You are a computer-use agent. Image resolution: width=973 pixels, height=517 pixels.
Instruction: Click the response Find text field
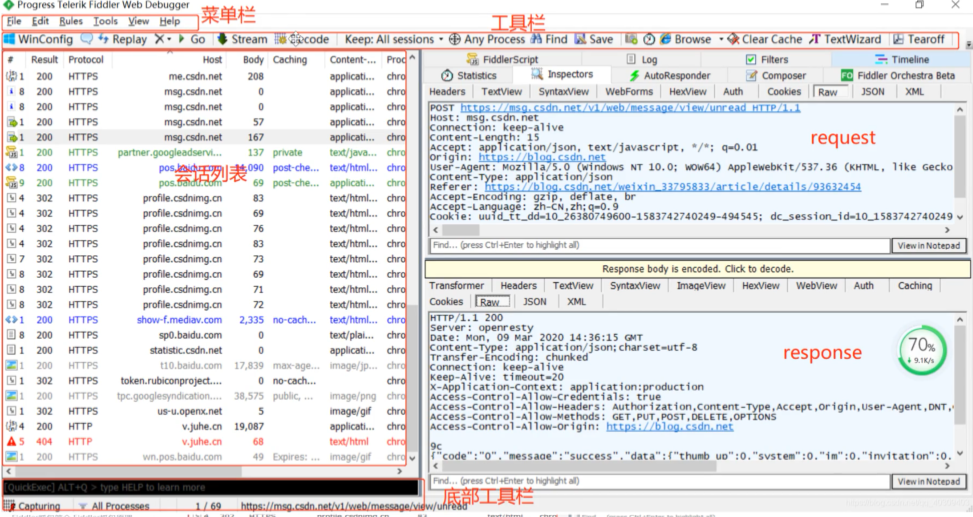pyautogui.click(x=659, y=481)
